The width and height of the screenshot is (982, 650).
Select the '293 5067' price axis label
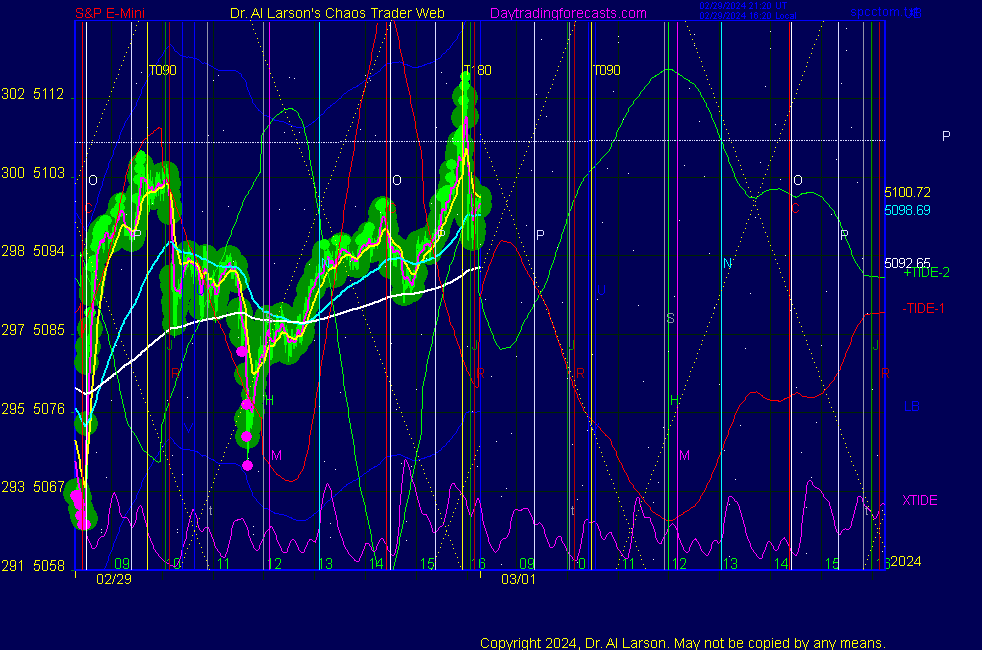[x=33, y=487]
